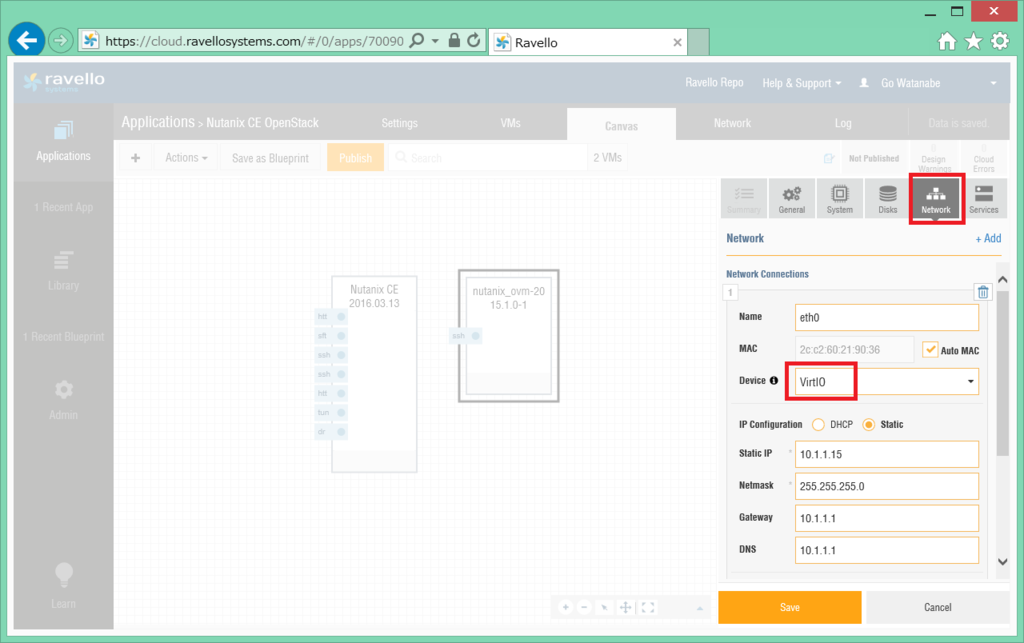Screen dimensions: 1024x643
Task: Select the Ravello browser tab
Action: point(588,42)
